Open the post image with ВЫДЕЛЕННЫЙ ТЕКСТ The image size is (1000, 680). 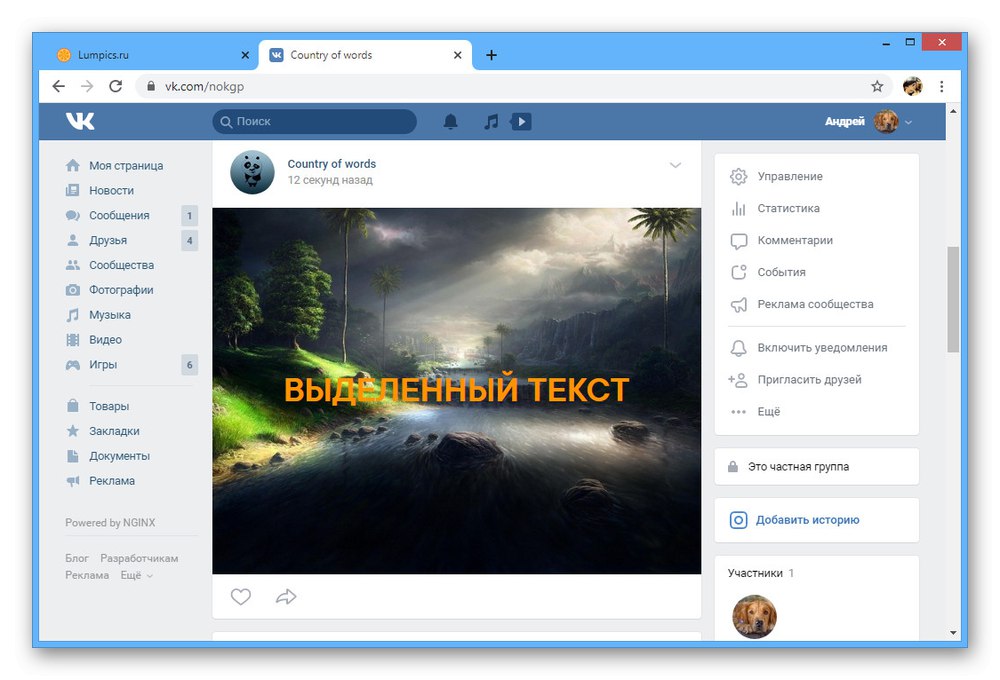click(x=457, y=390)
